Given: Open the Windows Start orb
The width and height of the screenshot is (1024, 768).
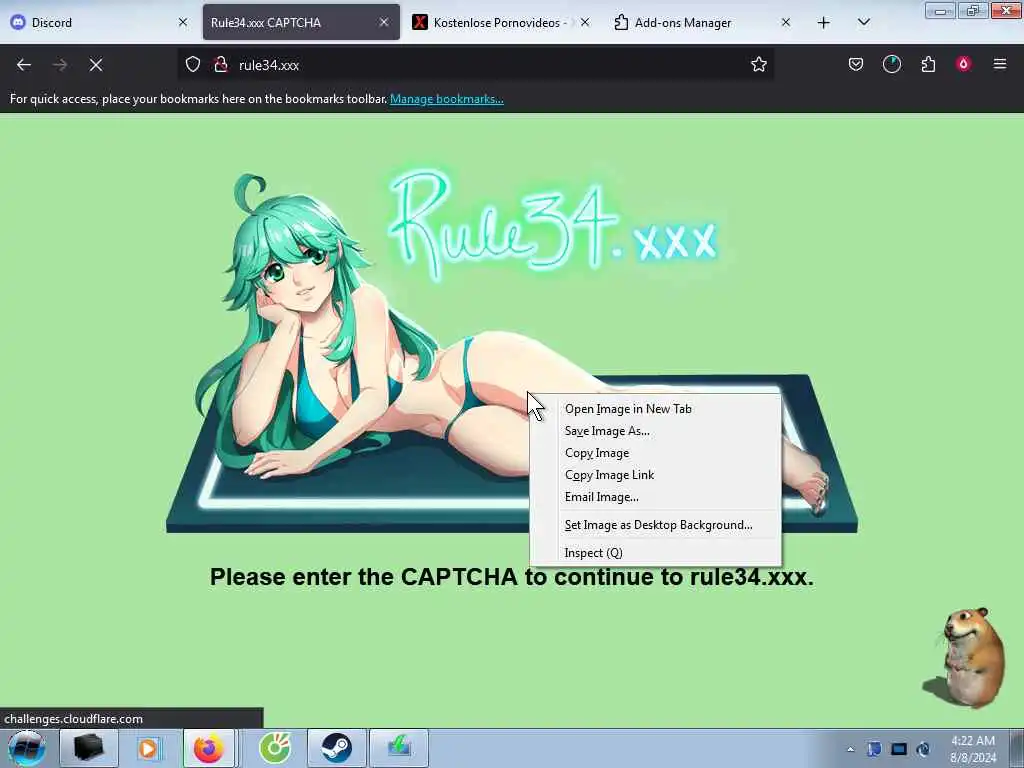Looking at the screenshot, I should click(x=27, y=748).
